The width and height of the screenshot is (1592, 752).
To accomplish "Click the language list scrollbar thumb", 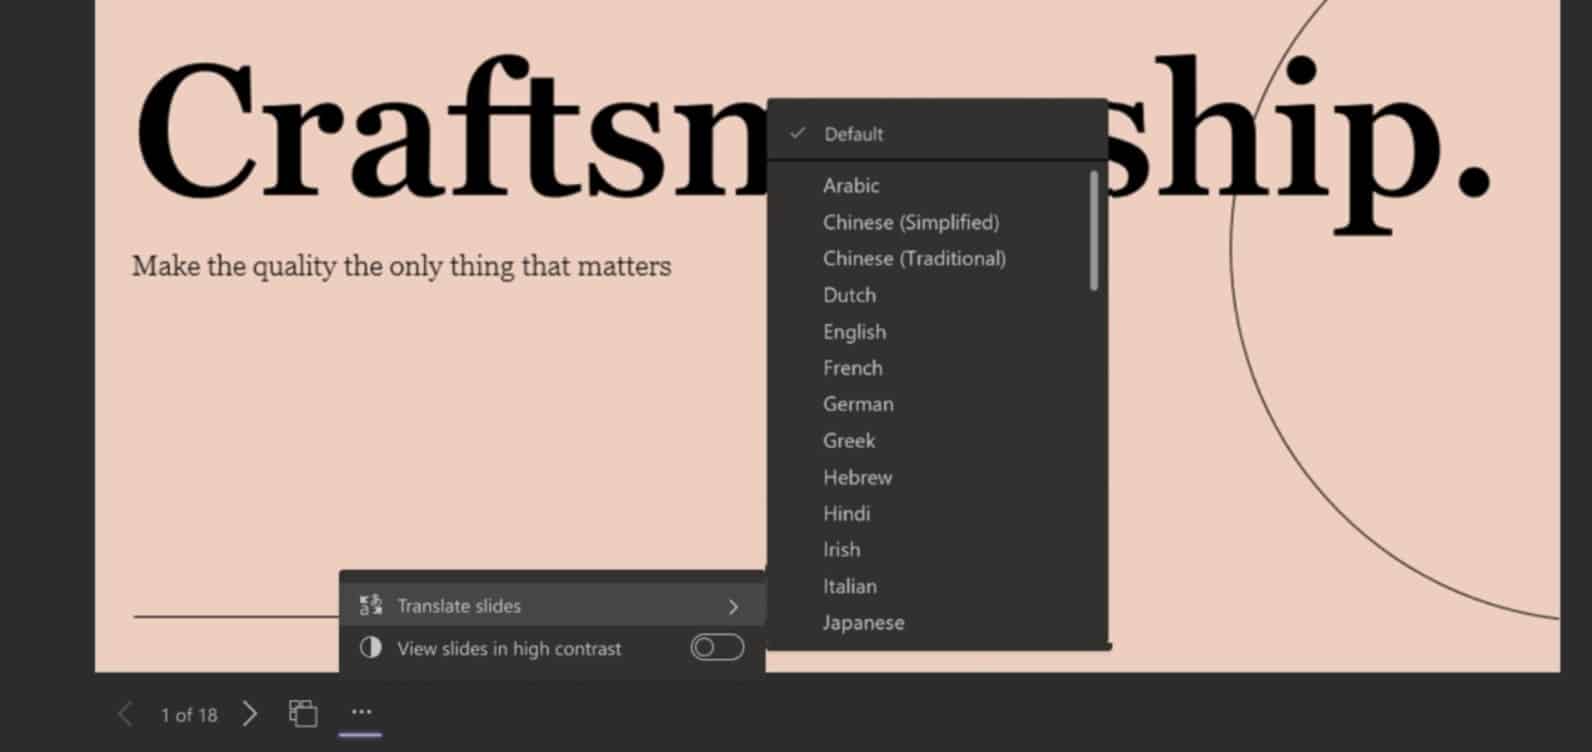I will click(x=1094, y=232).
